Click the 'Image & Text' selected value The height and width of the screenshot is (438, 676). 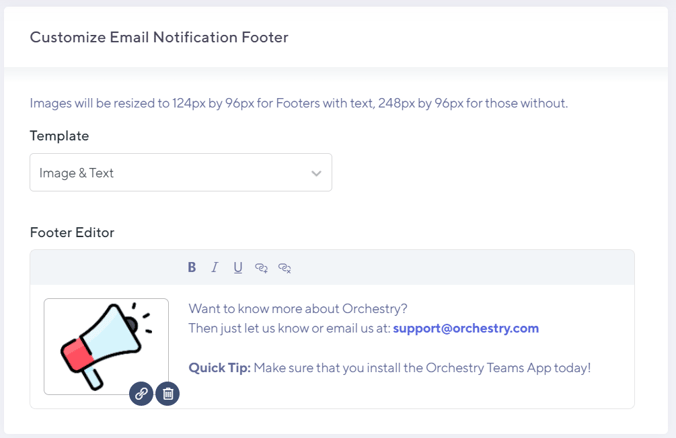(77, 173)
